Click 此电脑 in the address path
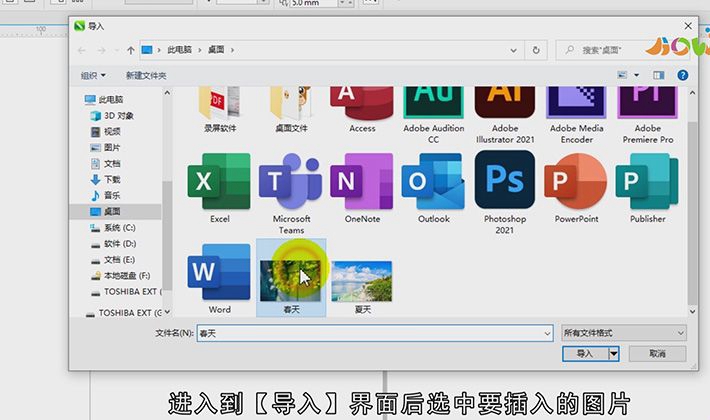 tap(179, 50)
